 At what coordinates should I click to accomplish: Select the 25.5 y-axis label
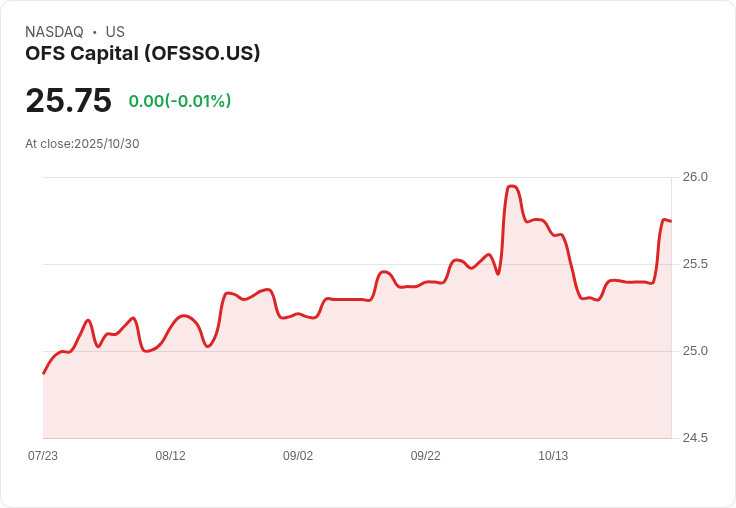coord(695,264)
